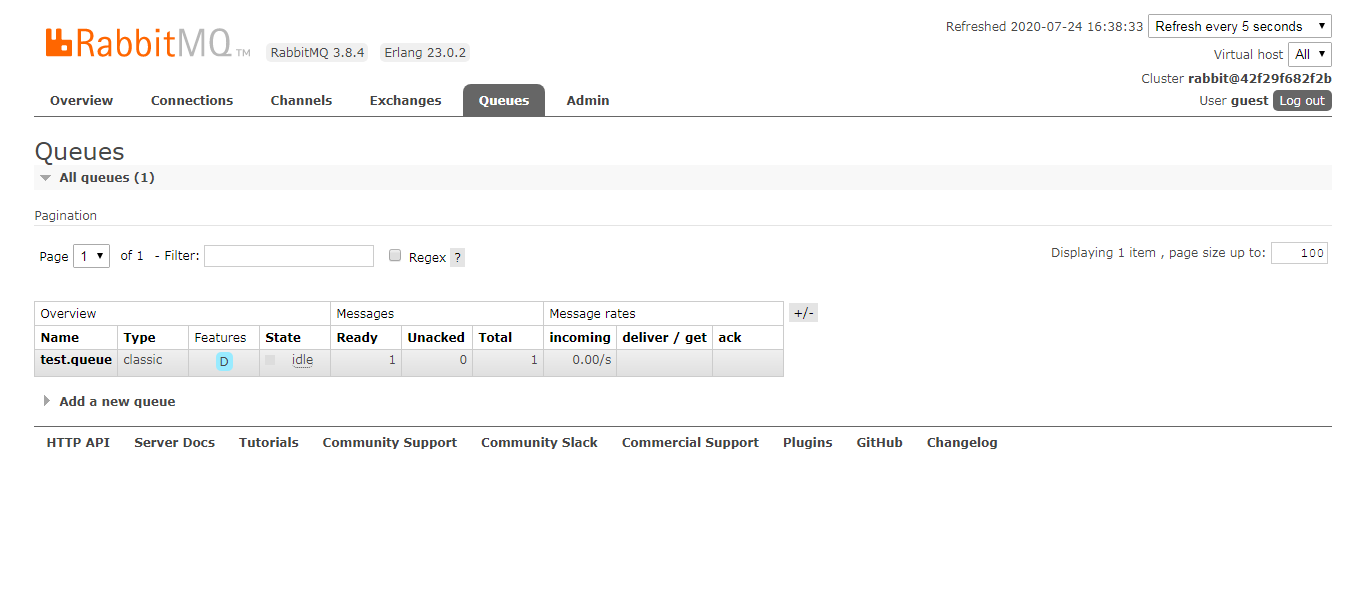Viewport: 1366px width, 597px height.
Task: Open the GitHub link
Action: pos(880,442)
